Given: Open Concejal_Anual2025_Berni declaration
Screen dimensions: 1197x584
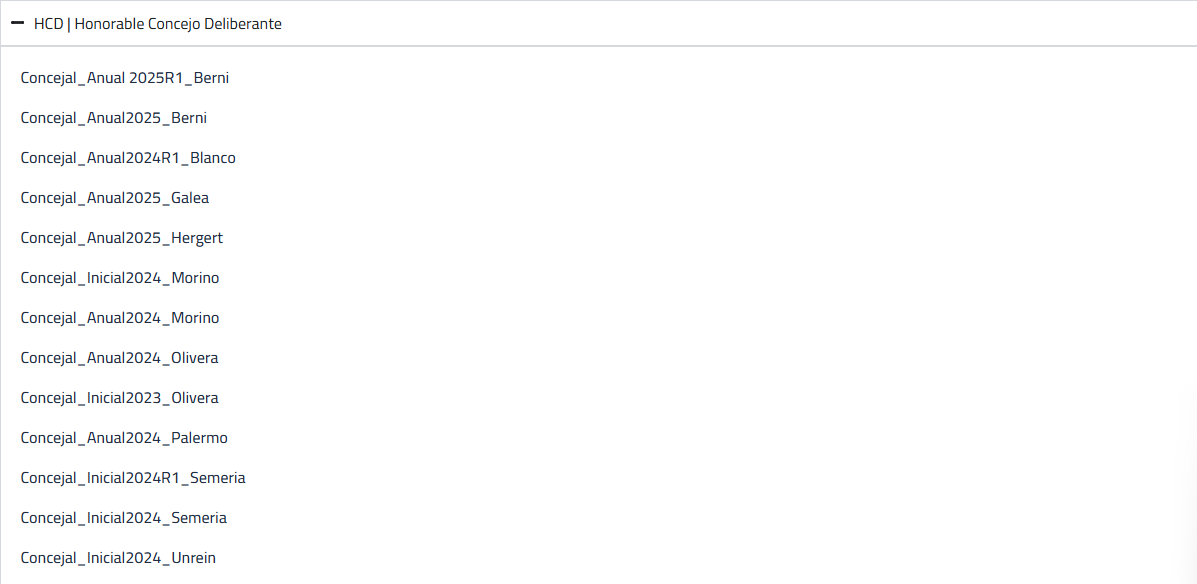Looking at the screenshot, I should tap(114, 118).
